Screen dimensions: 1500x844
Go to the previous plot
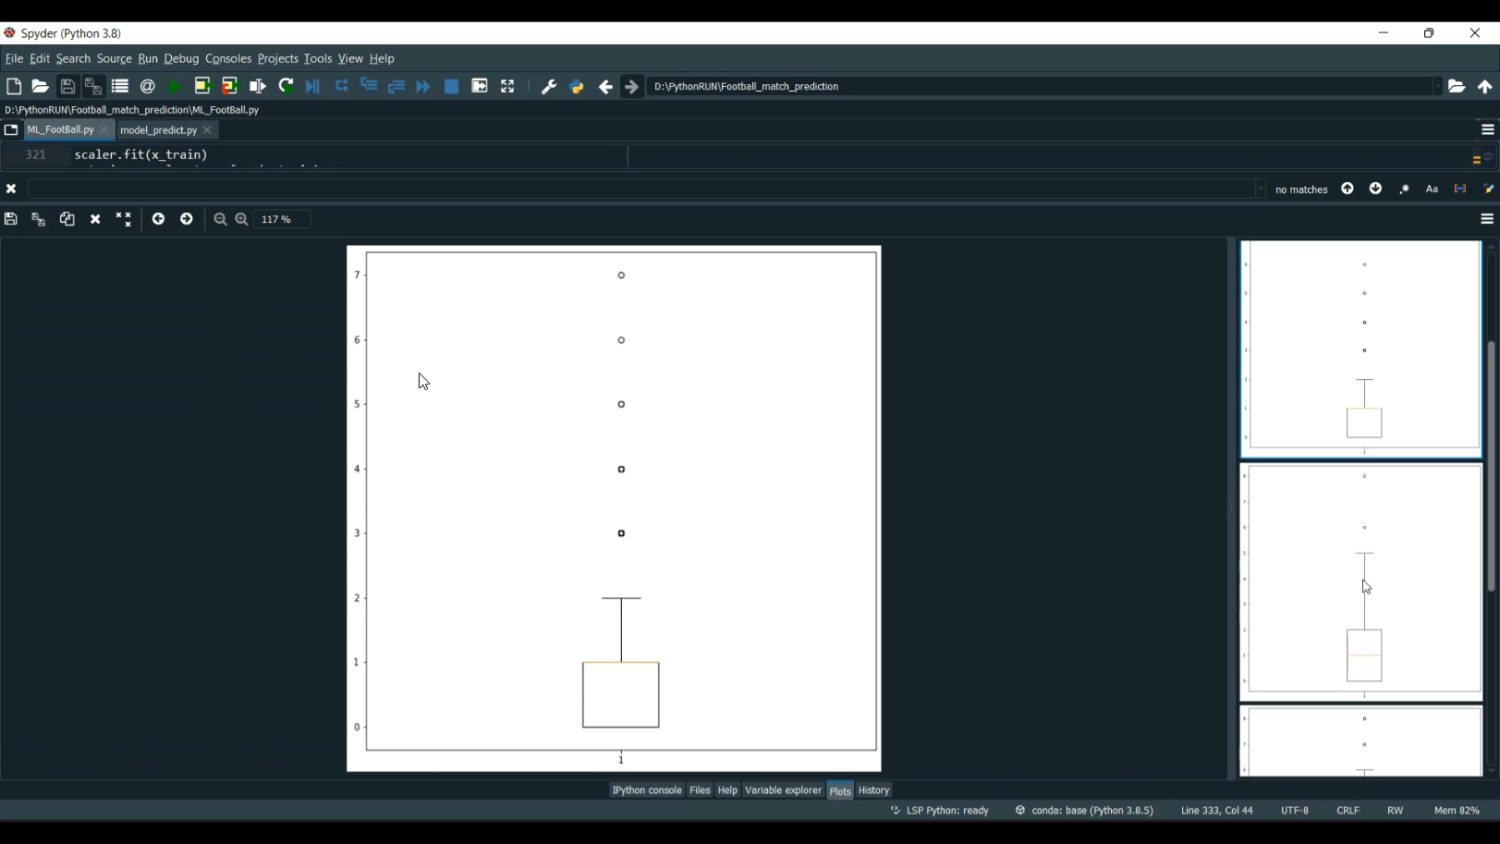pos(158,218)
